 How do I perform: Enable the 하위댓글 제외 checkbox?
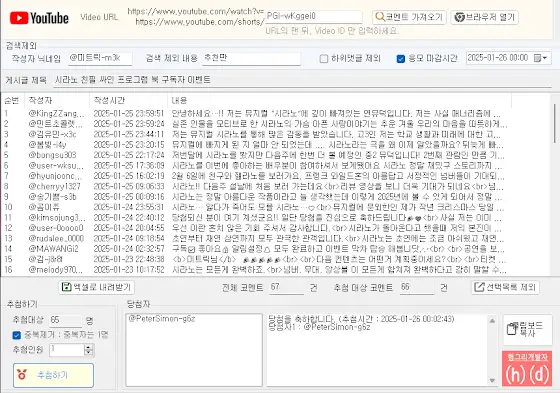[x=324, y=59]
